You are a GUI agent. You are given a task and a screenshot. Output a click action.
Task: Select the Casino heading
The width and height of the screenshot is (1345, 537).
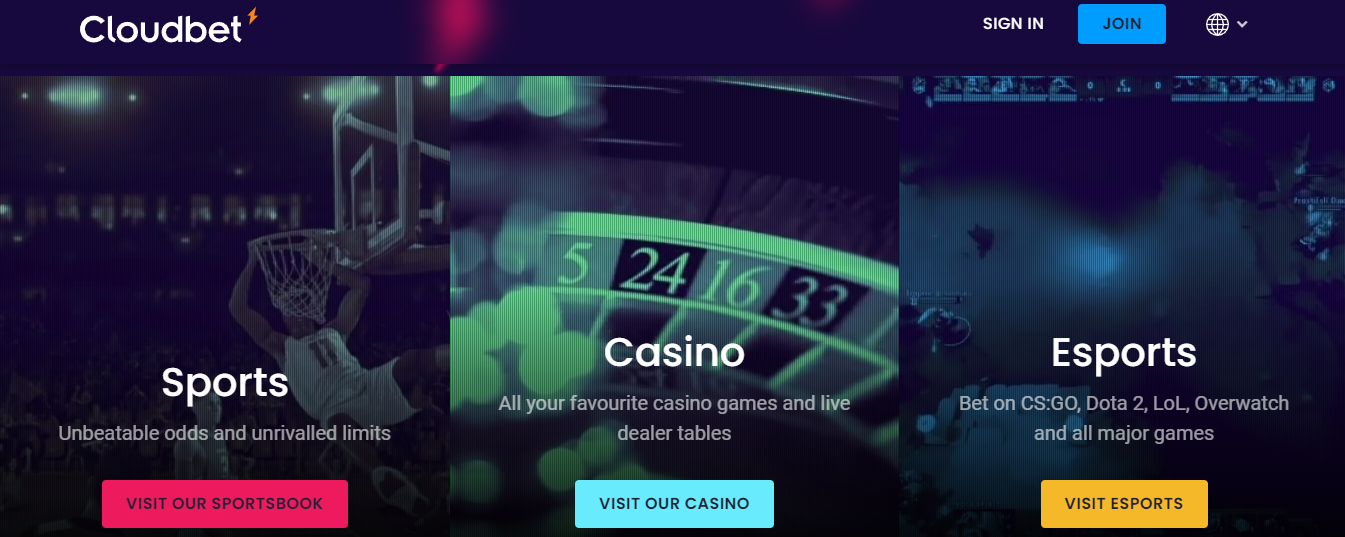674,352
